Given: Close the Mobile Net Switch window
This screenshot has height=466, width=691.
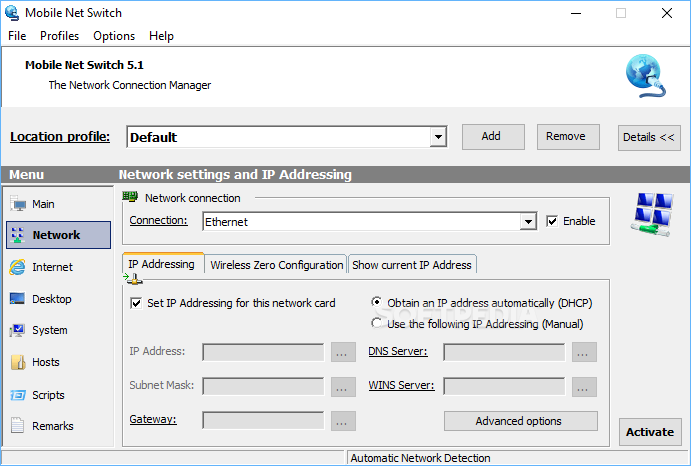Looking at the screenshot, I should point(667,13).
